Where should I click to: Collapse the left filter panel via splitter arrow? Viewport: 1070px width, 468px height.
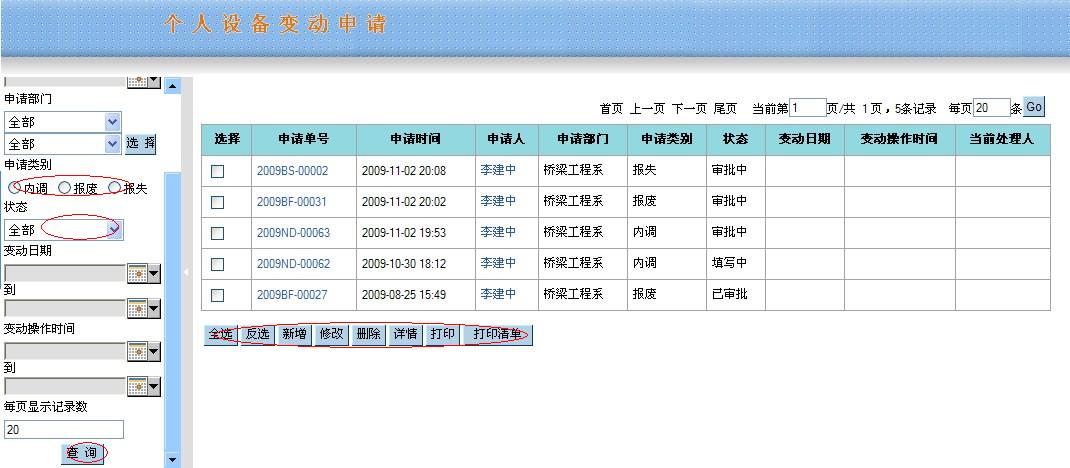tap(186, 272)
